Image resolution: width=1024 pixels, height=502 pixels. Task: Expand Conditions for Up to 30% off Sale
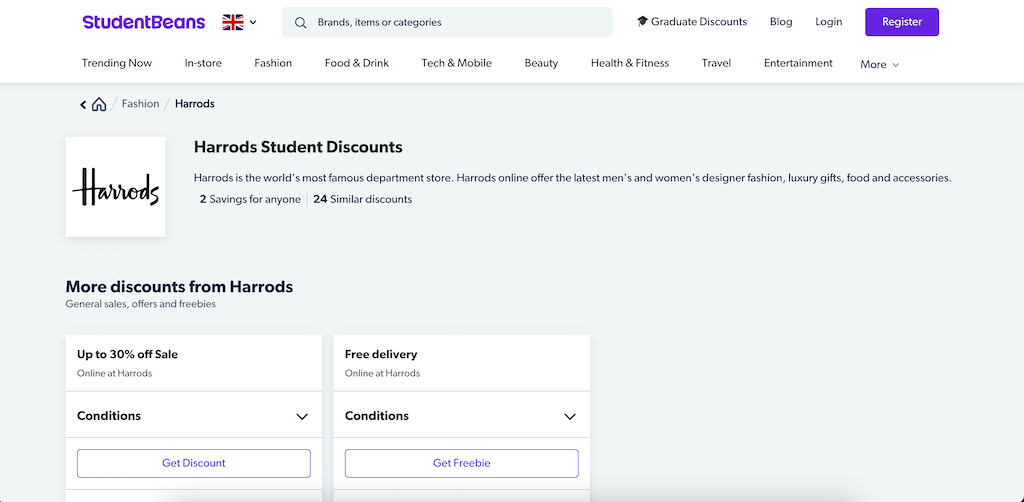pos(194,416)
